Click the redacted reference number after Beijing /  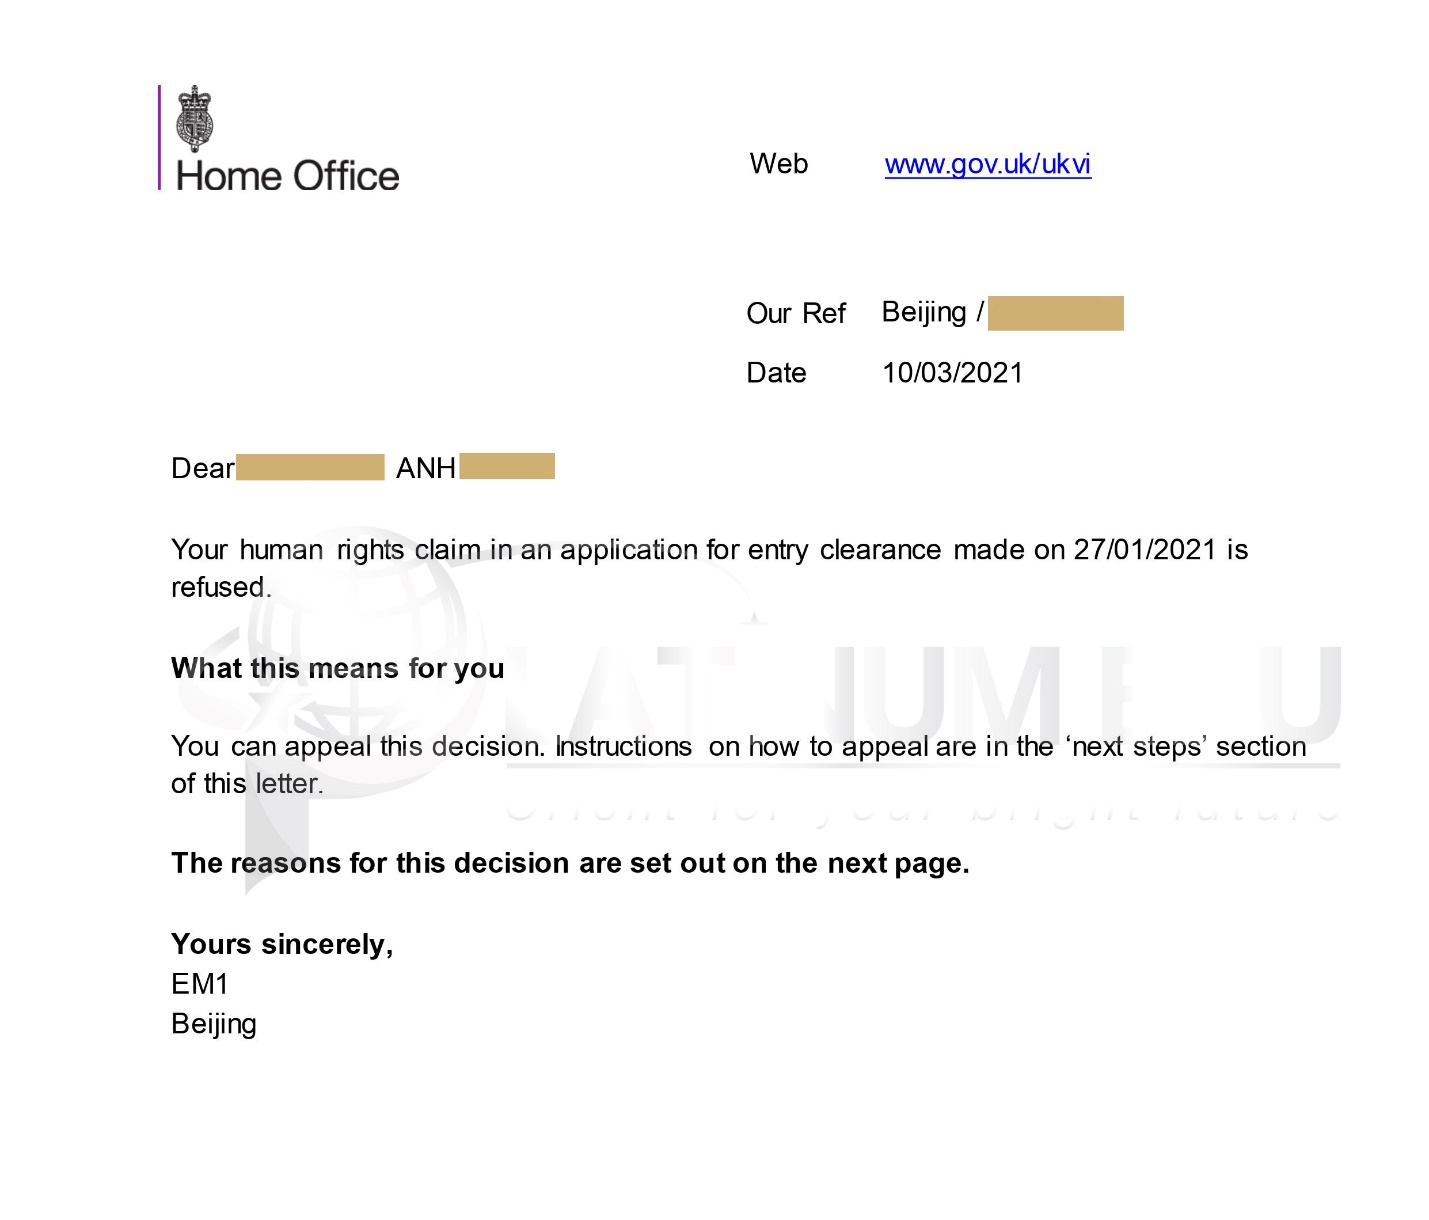click(x=1056, y=313)
